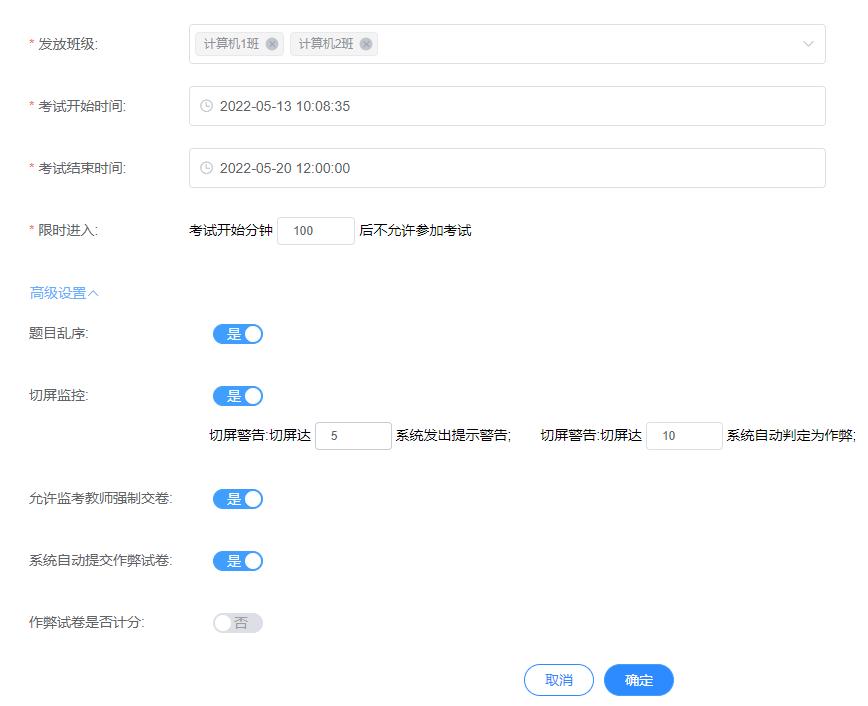This screenshot has width=868, height=706.
Task: Remove the 计算机1班 class tag
Action: (272, 43)
